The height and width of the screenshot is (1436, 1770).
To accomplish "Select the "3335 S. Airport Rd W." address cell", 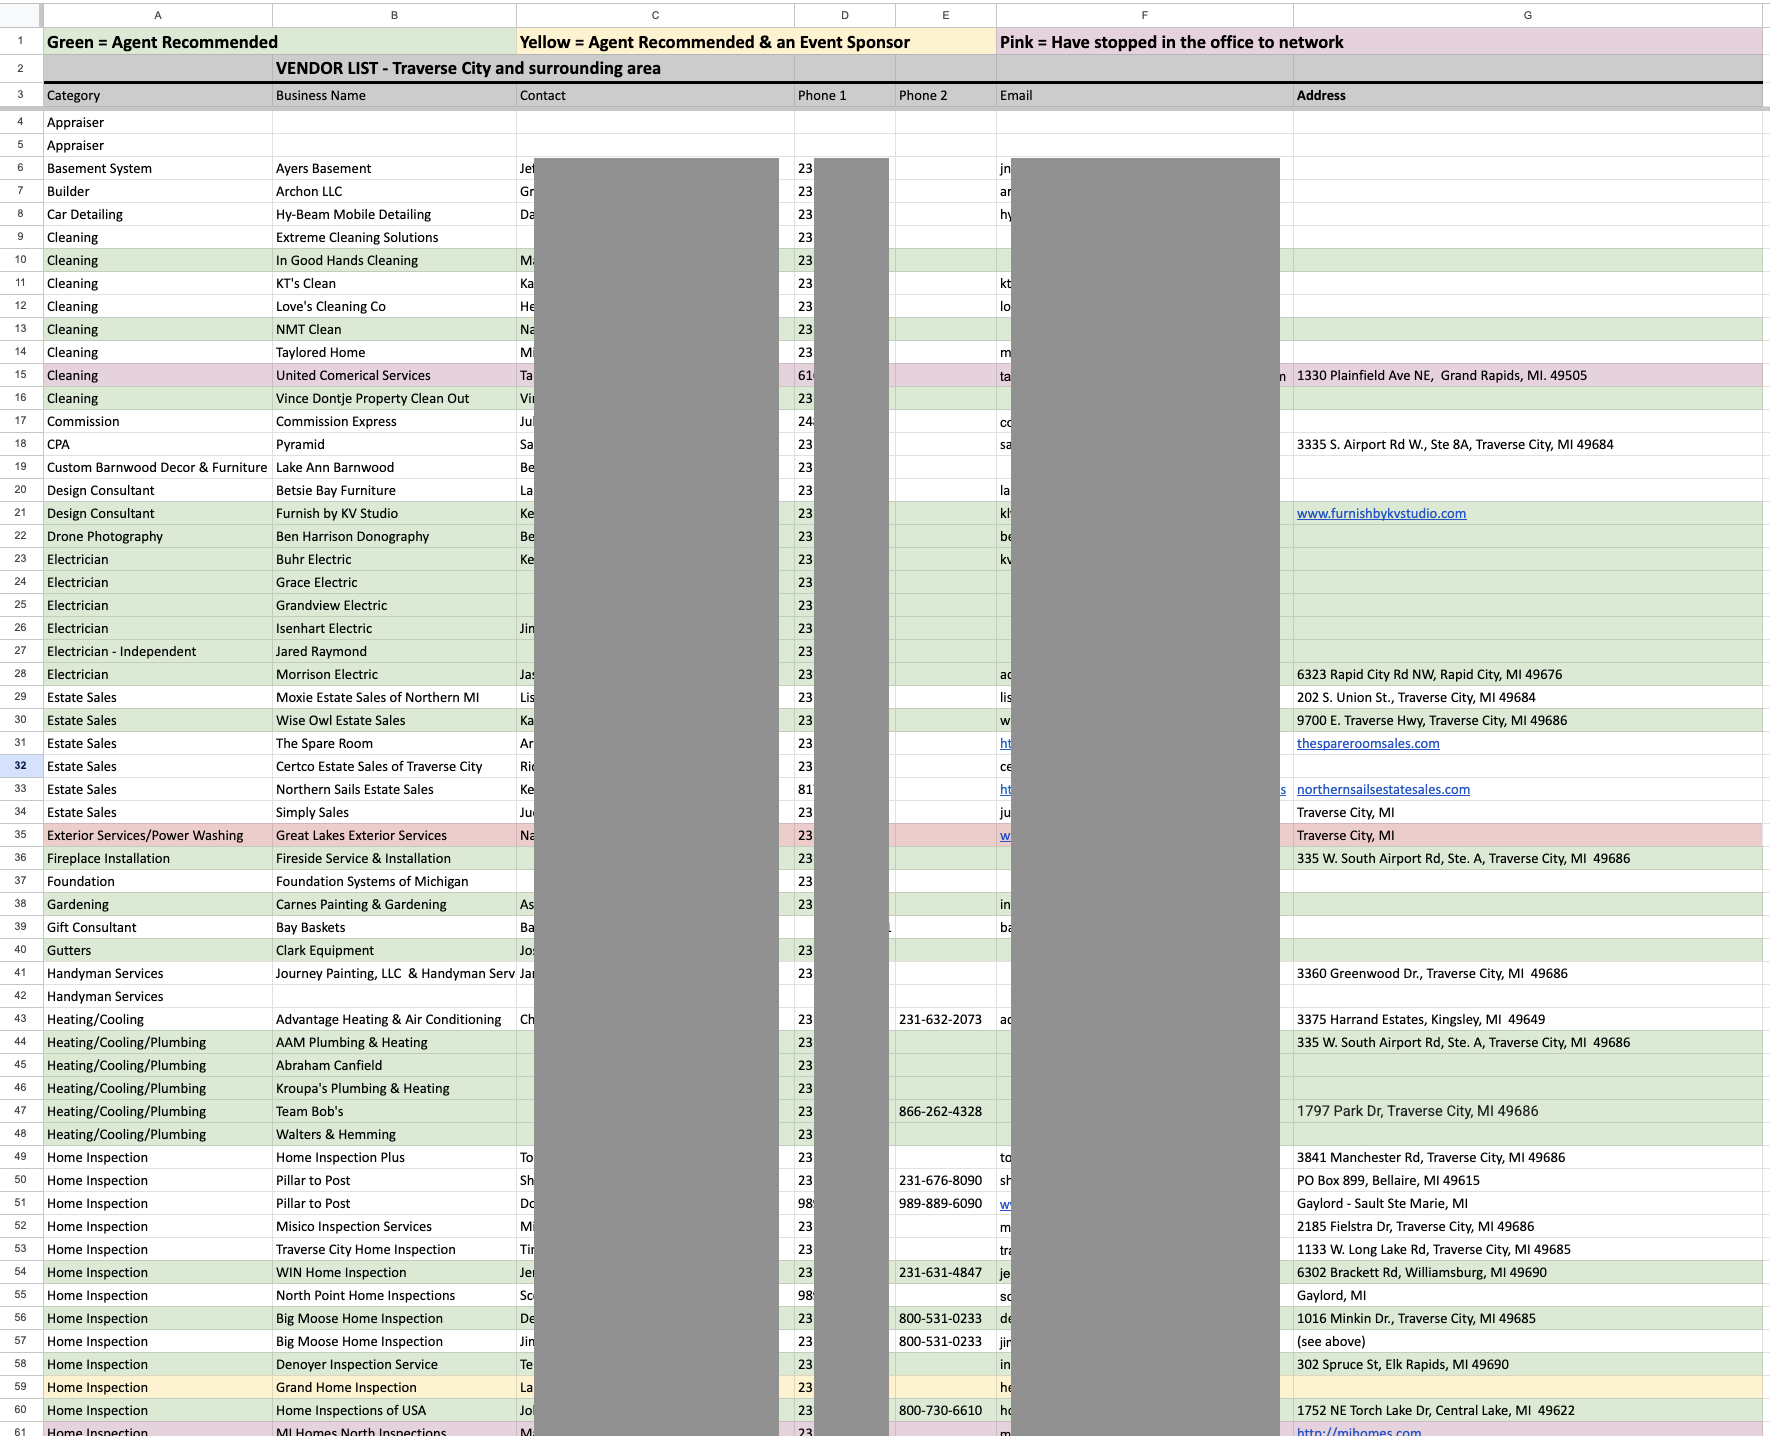I will click(x=1527, y=444).
